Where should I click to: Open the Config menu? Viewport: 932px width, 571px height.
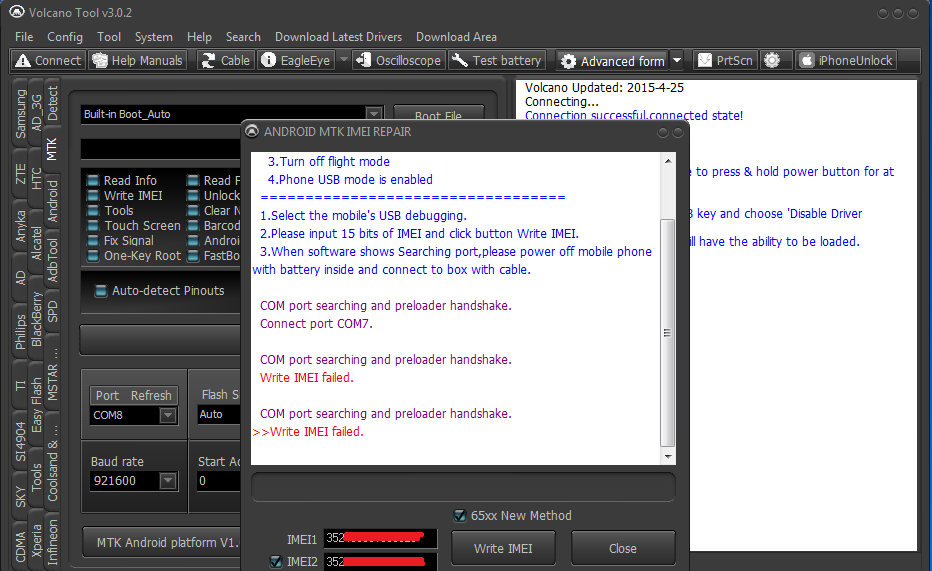coord(65,37)
